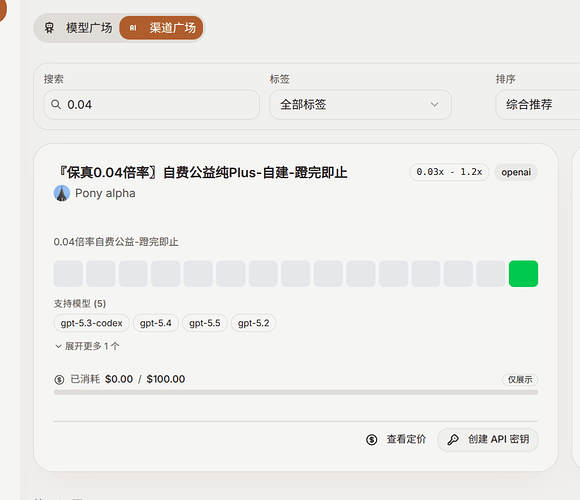The width and height of the screenshot is (580, 500).
Task: Click the AI badge icon in 渠道广场
Action: [x=133, y=28]
